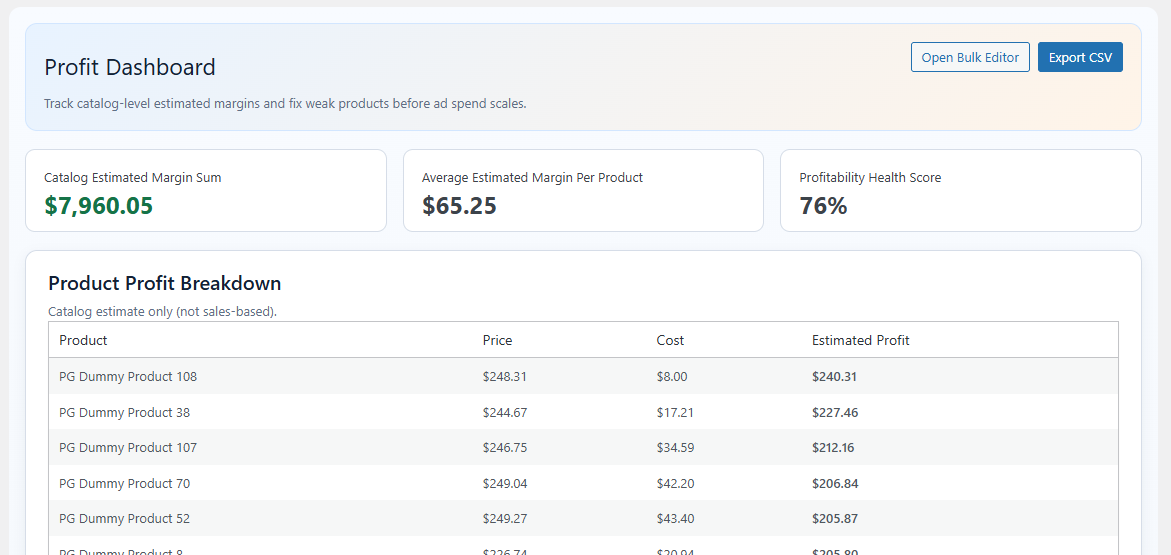Screen dimensions: 1171x555
Task: Open the Bulk Editor
Action: pos(969,58)
